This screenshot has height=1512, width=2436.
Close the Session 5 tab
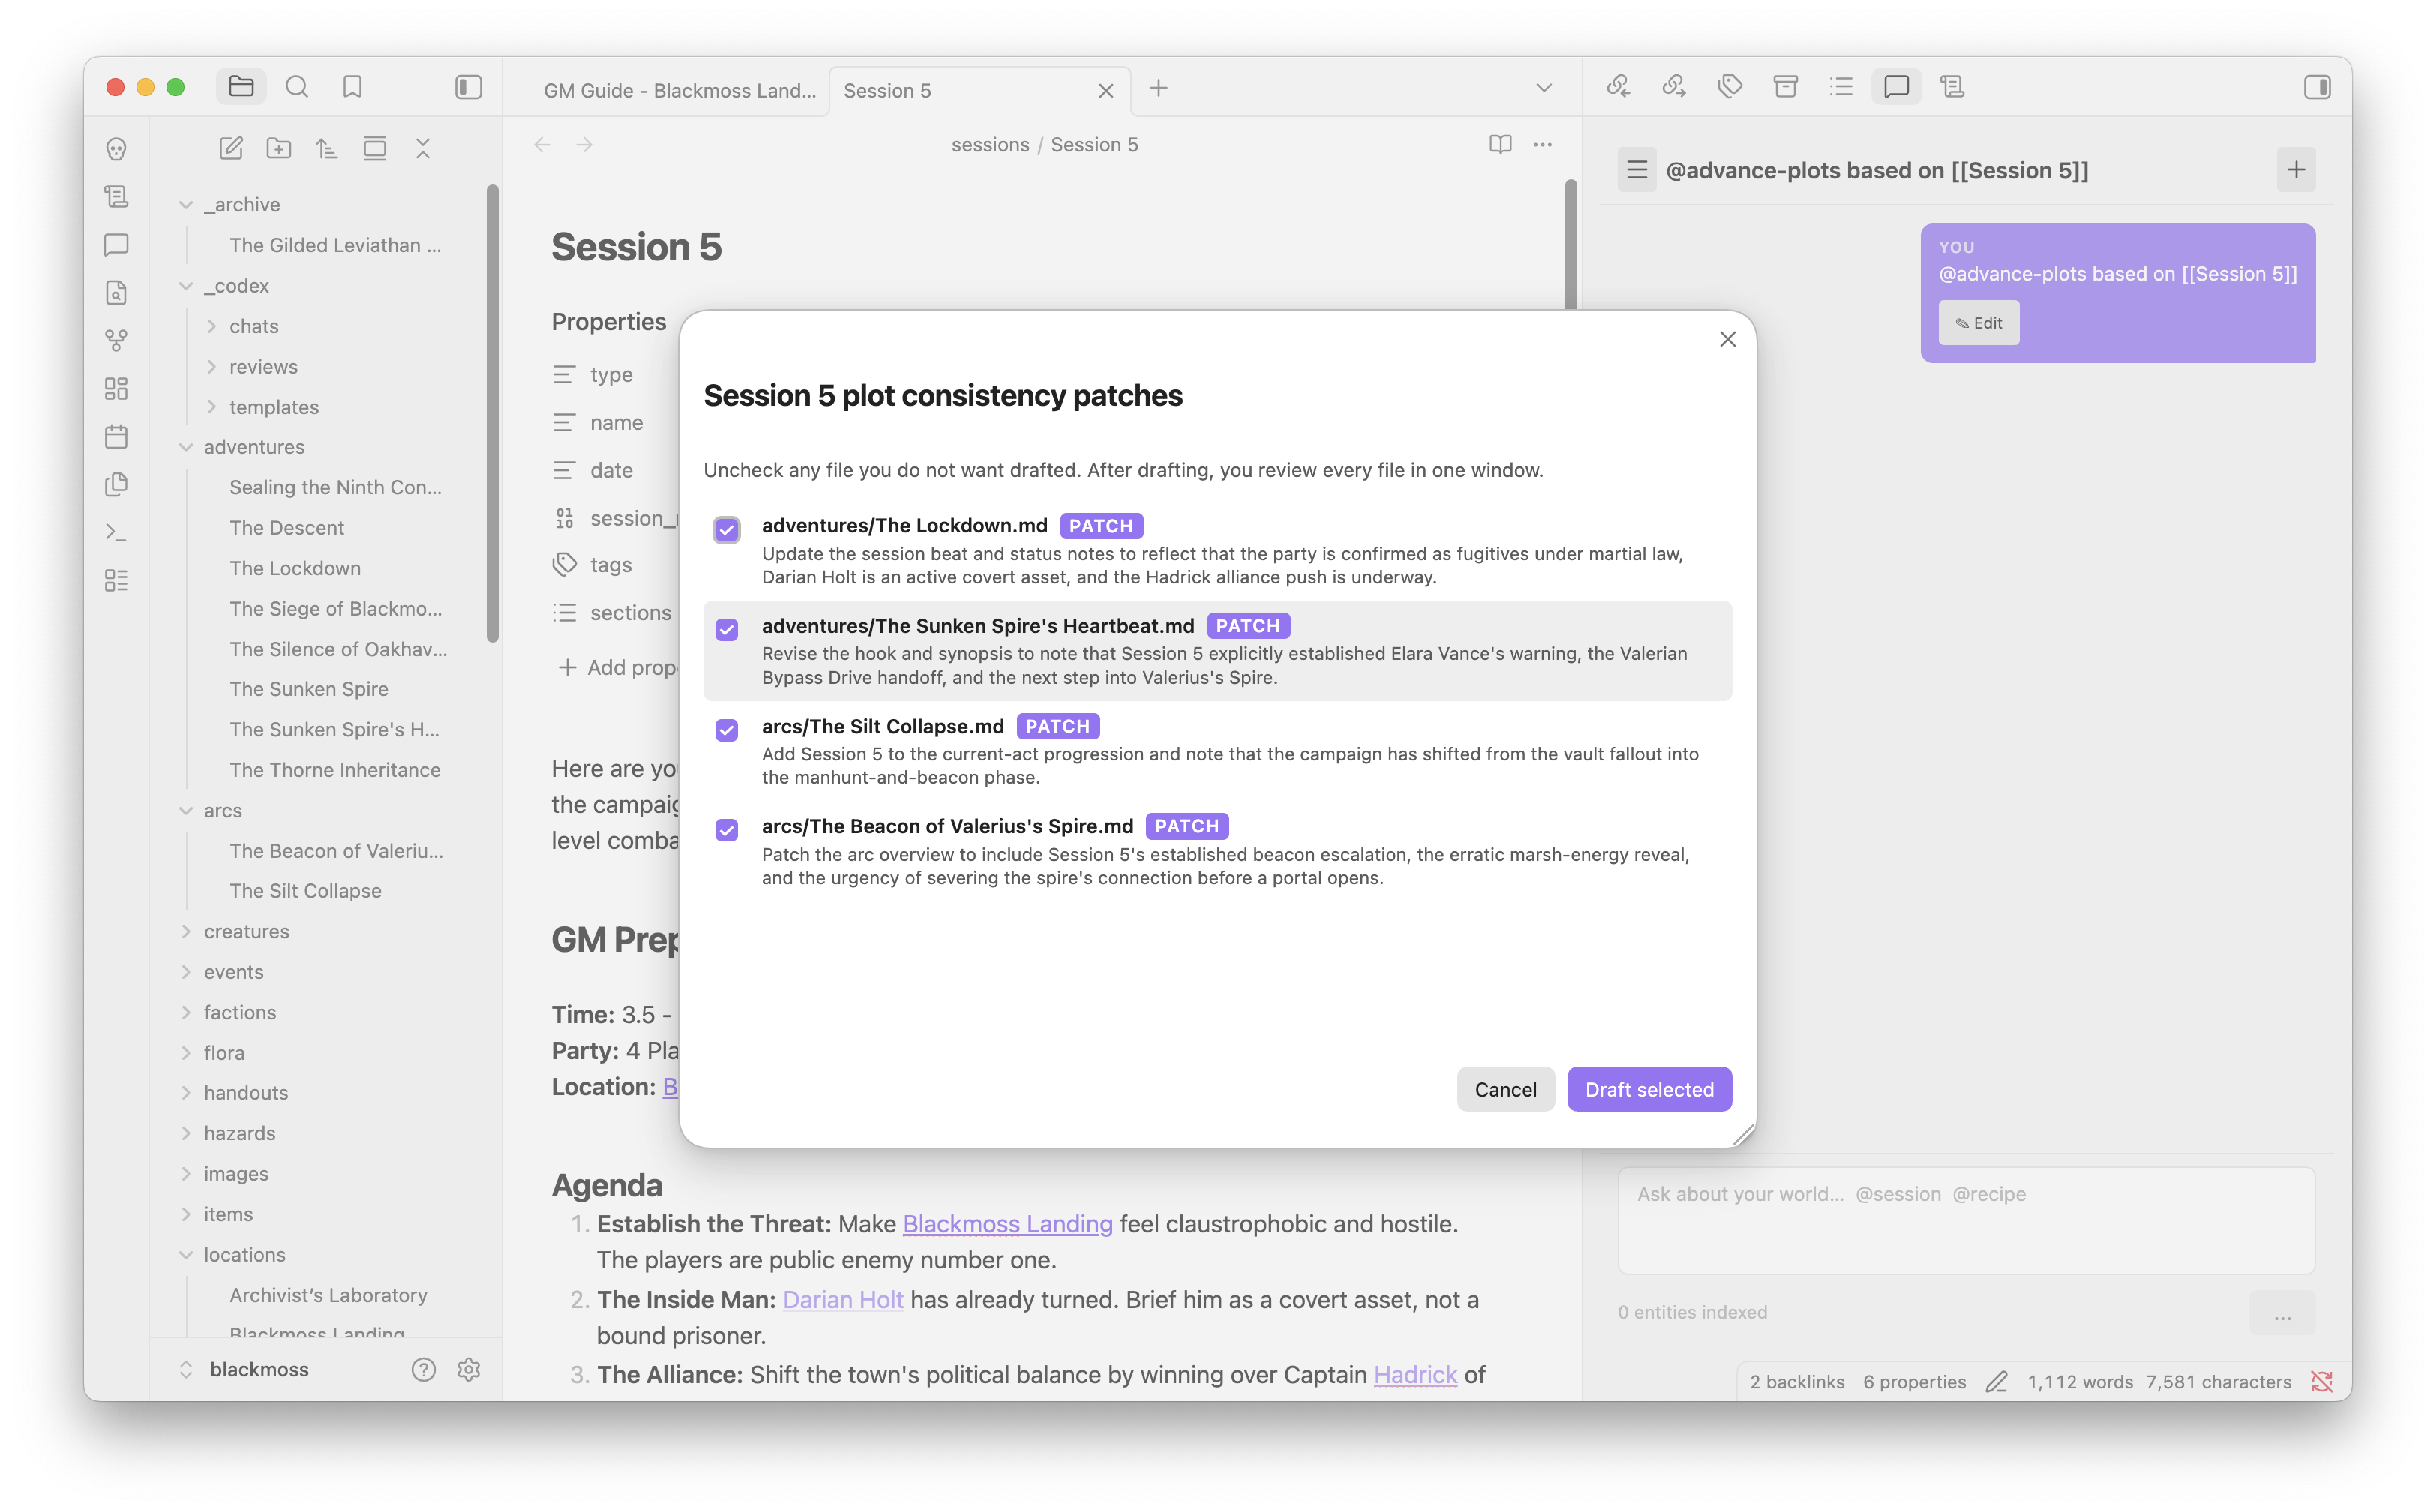pos(1106,91)
